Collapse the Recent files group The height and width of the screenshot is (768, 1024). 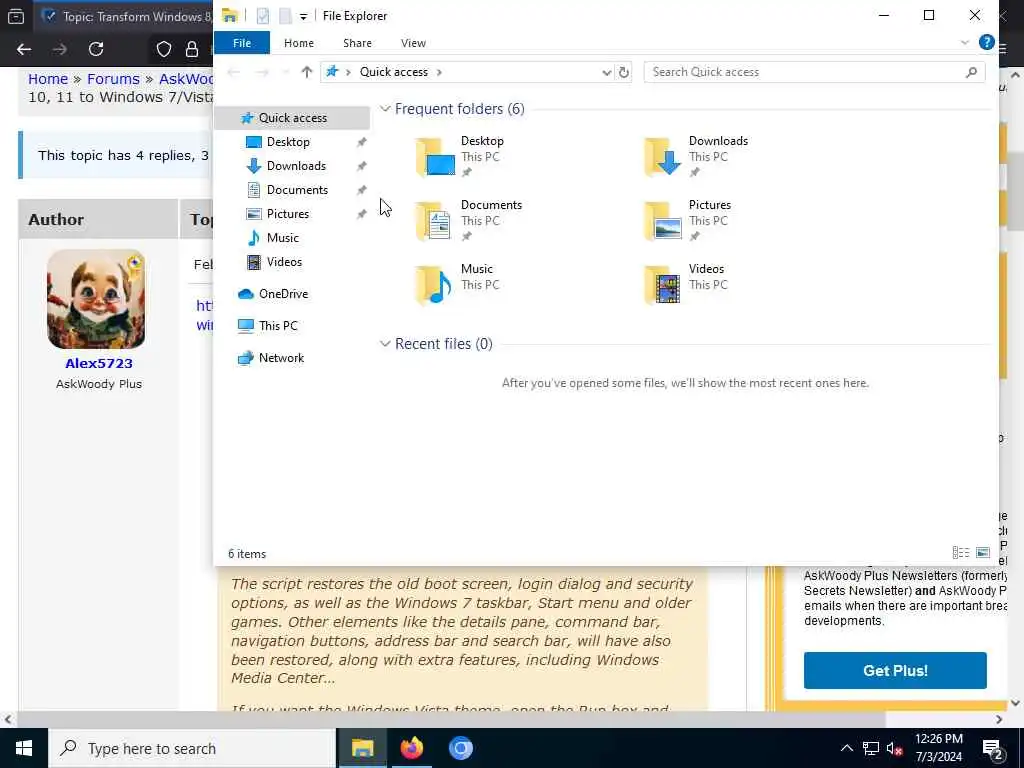point(385,344)
